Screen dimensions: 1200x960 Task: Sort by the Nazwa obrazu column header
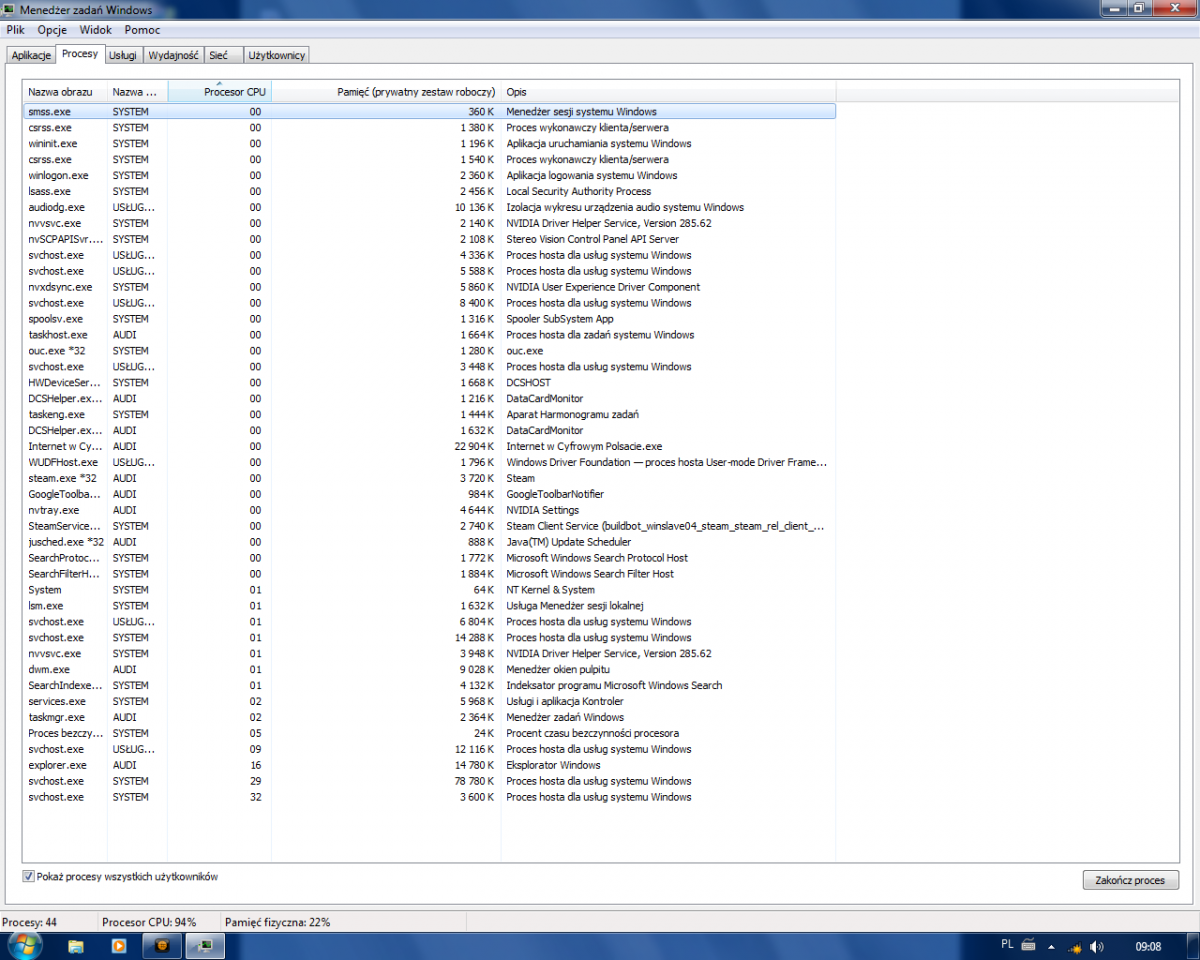(65, 92)
